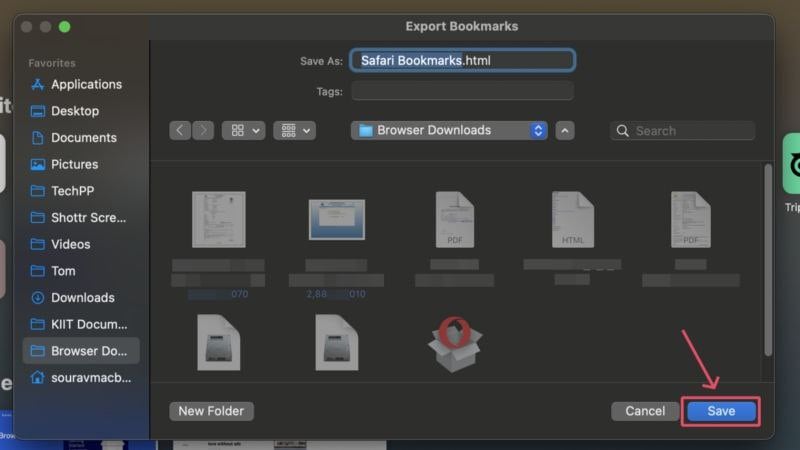
Task: Open the Browser Downloads location popup
Action: pyautogui.click(x=449, y=131)
